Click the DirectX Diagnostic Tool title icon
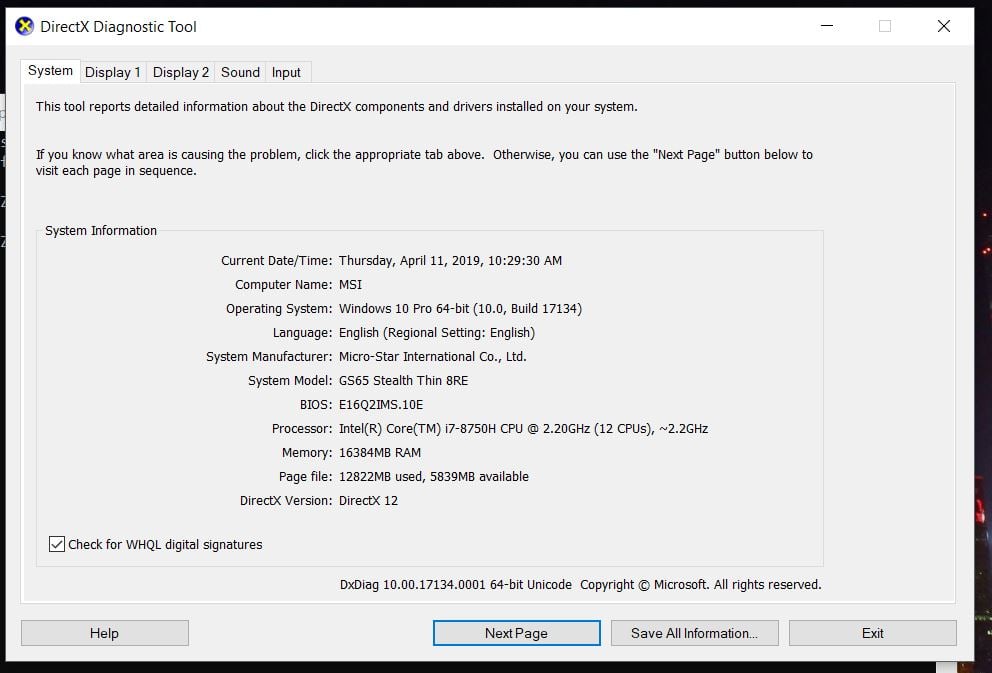This screenshot has width=992, height=673. (24, 27)
